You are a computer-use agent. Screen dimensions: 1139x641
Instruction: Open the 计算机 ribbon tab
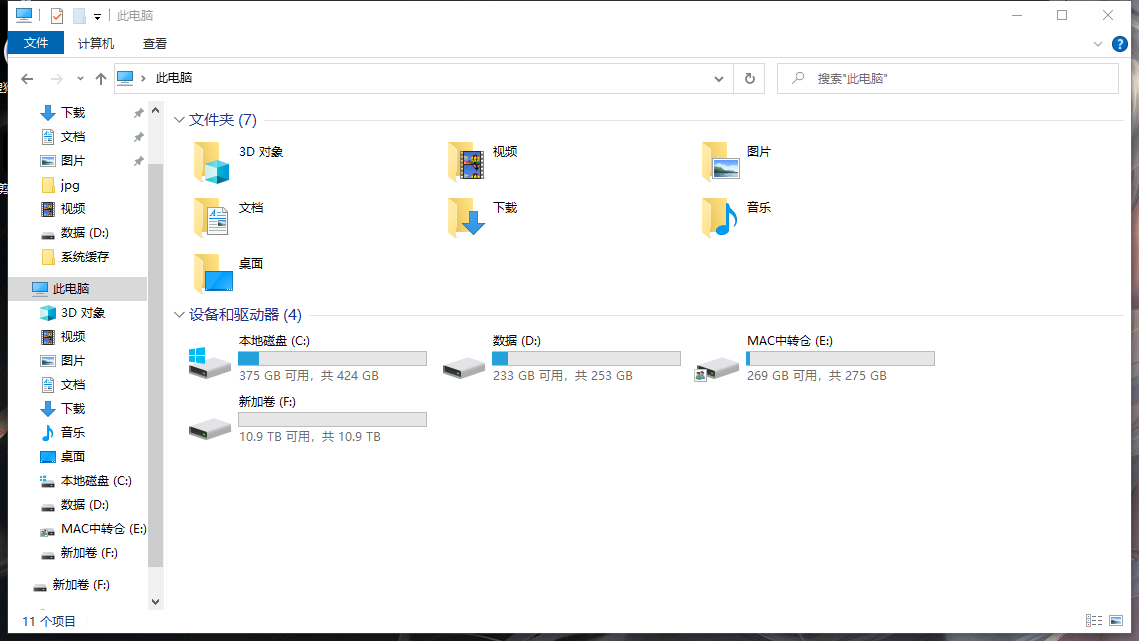tap(96, 44)
